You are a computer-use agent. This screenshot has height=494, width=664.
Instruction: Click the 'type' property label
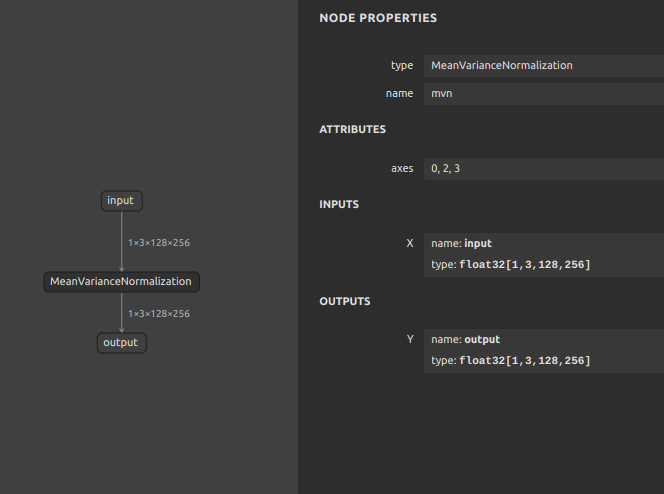point(402,66)
